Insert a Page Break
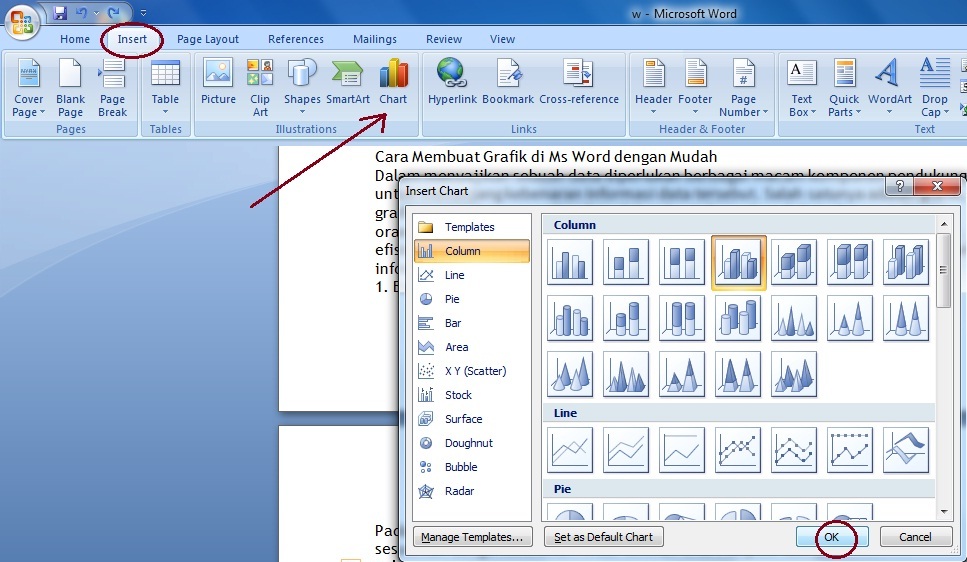This screenshot has height=562, width=967. 112,87
